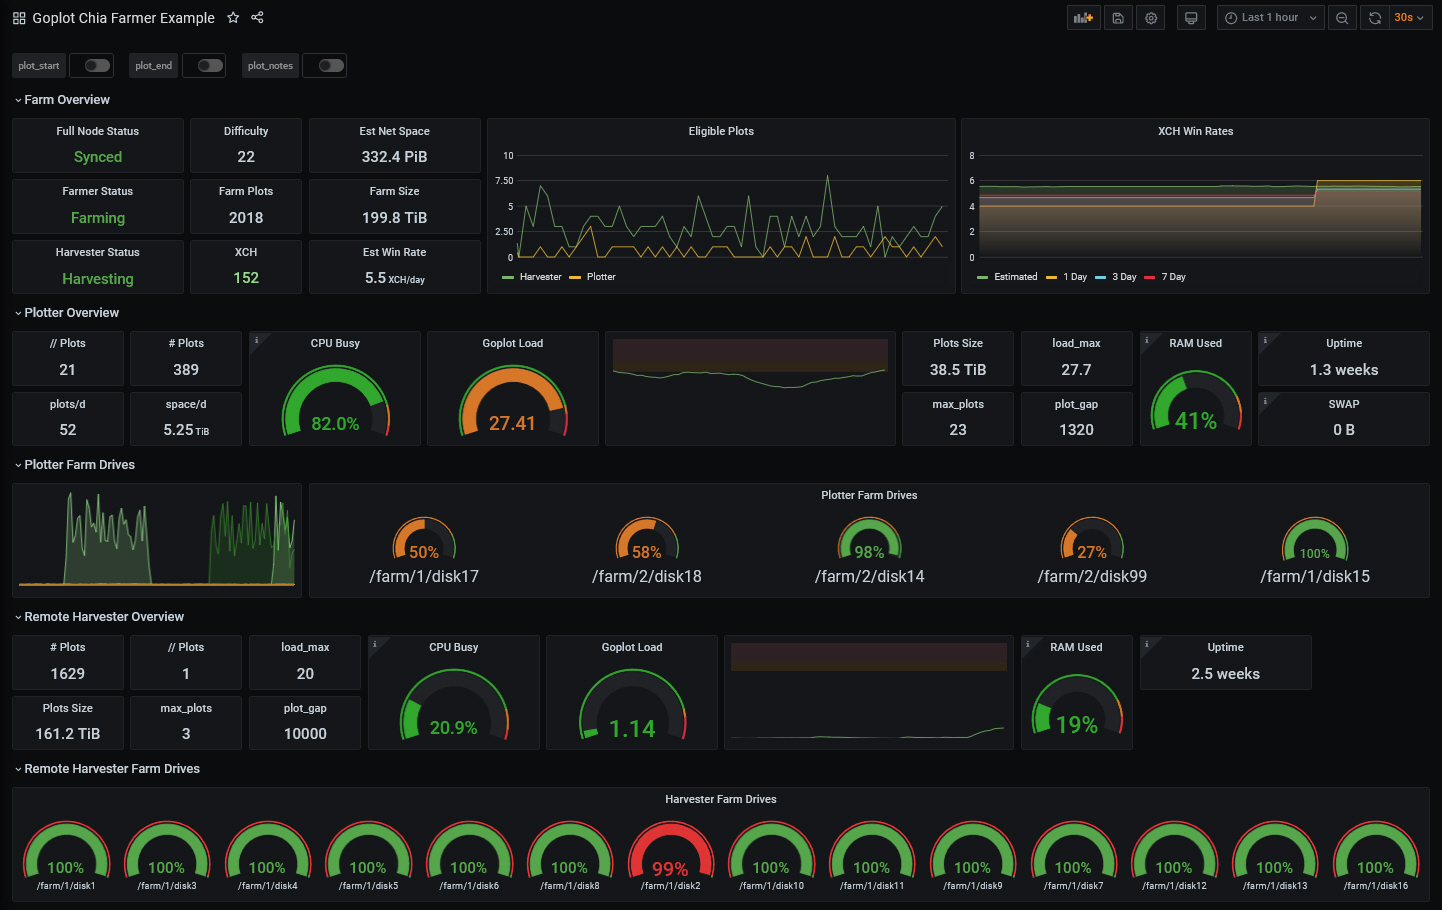The image size is (1442, 910).
Task: Refresh the dashboard with the refresh icon
Action: [1375, 18]
